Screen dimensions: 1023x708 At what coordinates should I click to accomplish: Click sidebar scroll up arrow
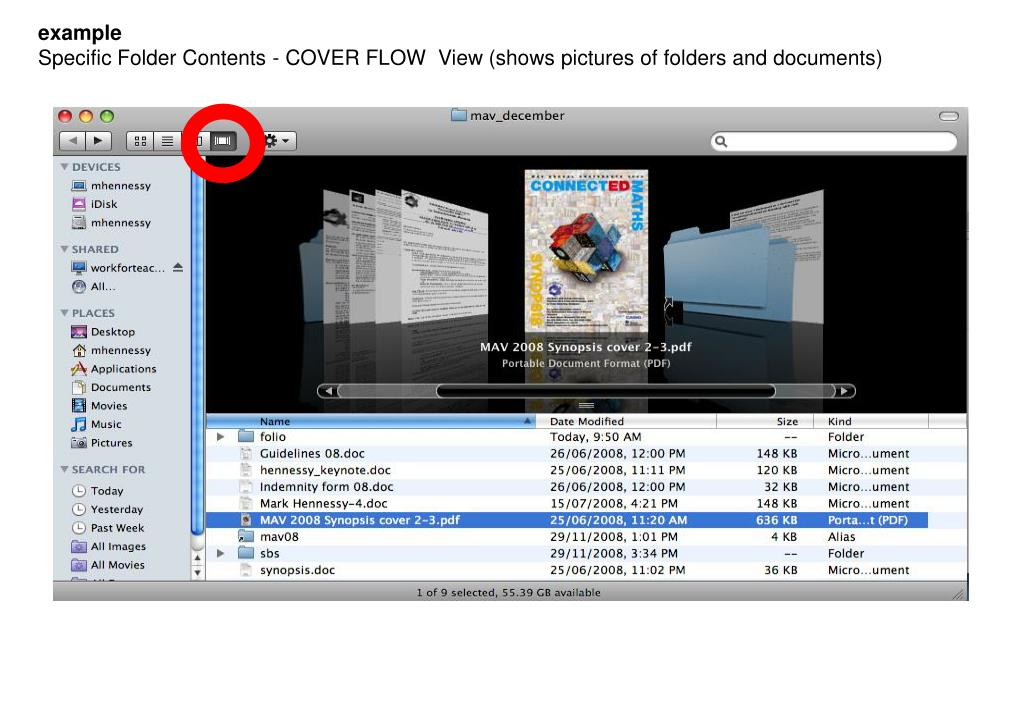click(x=198, y=559)
